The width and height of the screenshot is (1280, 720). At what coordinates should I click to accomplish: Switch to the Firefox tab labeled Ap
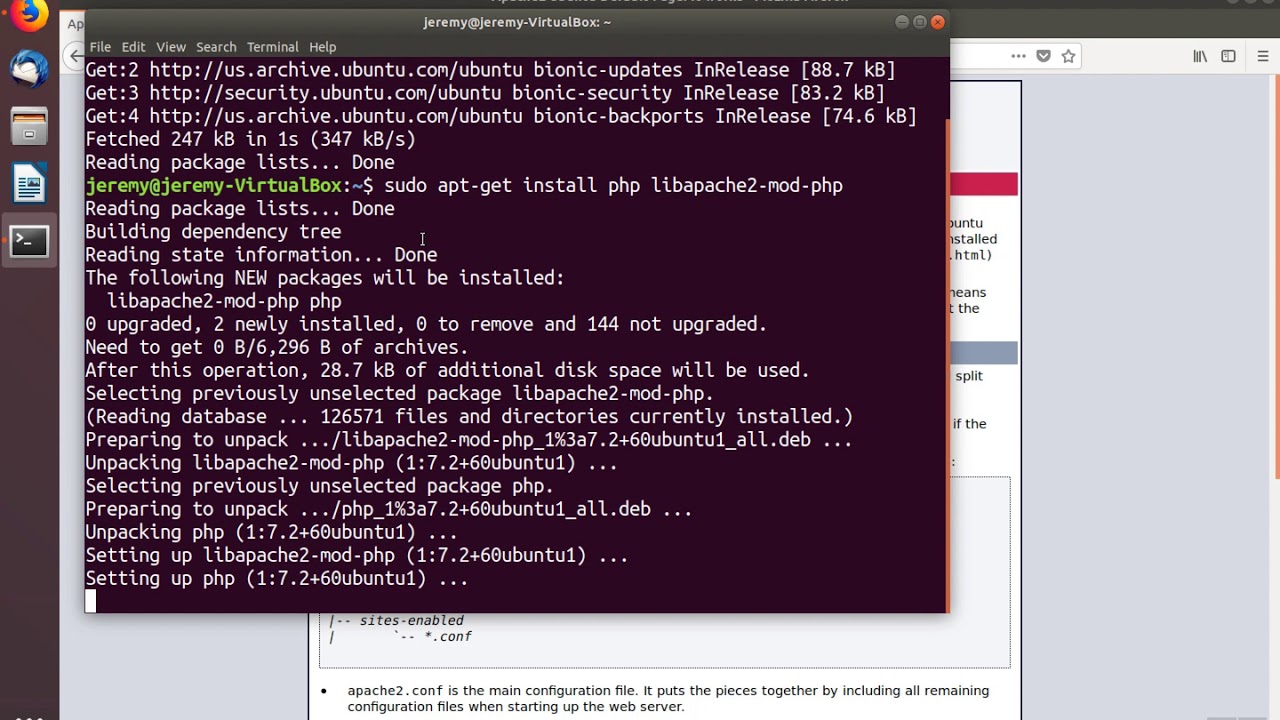point(75,23)
